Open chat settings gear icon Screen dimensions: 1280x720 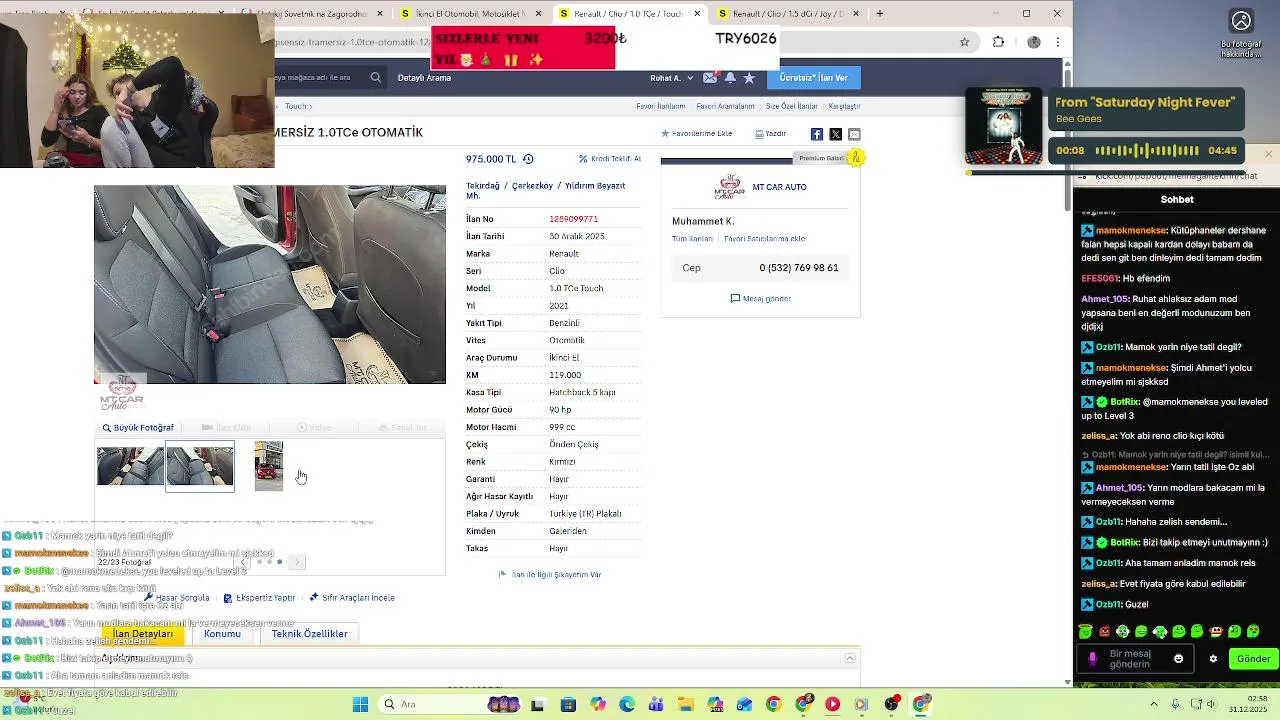1213,659
